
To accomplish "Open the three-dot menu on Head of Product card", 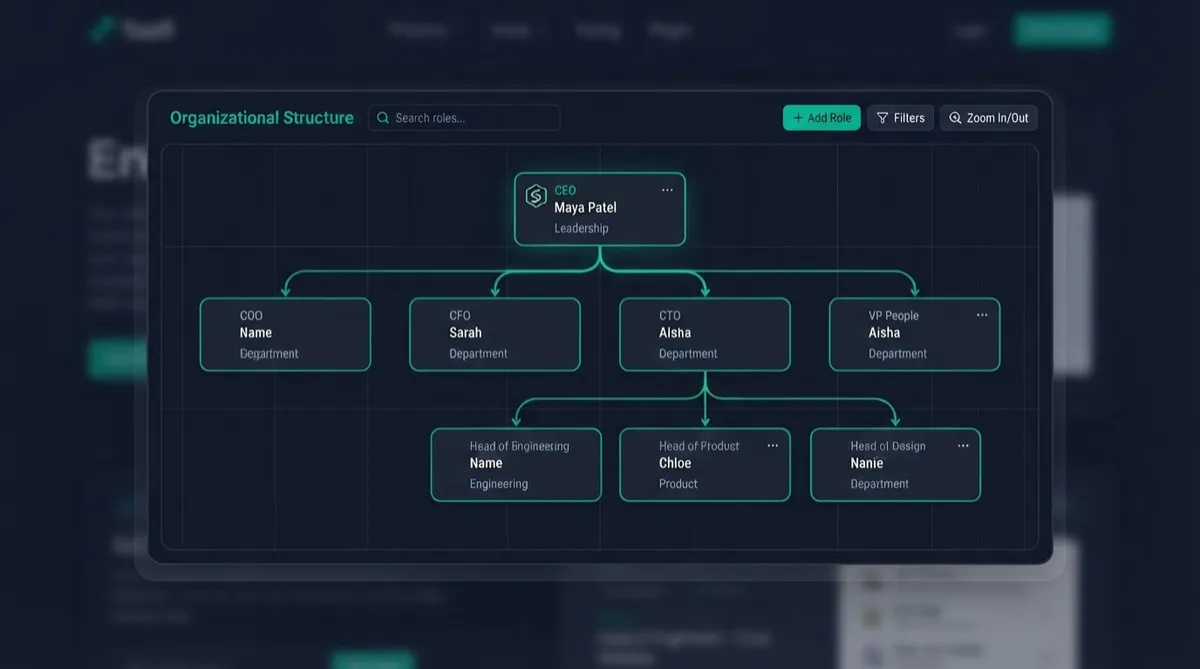I will [x=772, y=446].
